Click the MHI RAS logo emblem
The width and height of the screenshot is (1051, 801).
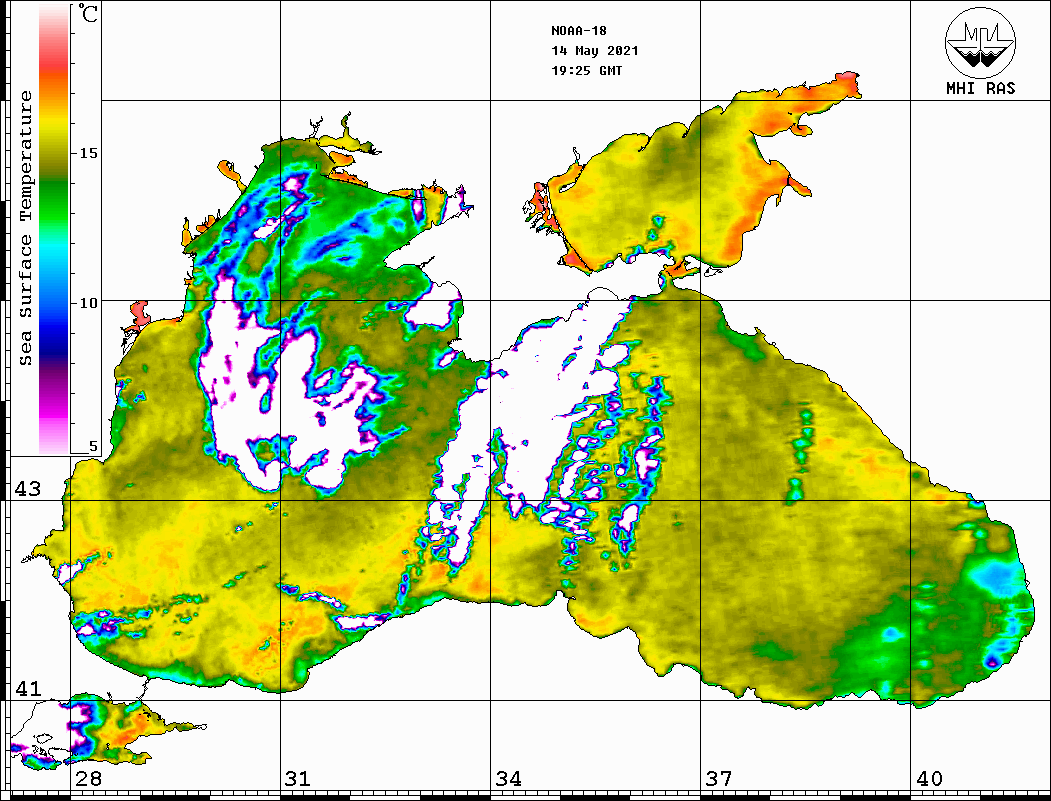tap(980, 42)
